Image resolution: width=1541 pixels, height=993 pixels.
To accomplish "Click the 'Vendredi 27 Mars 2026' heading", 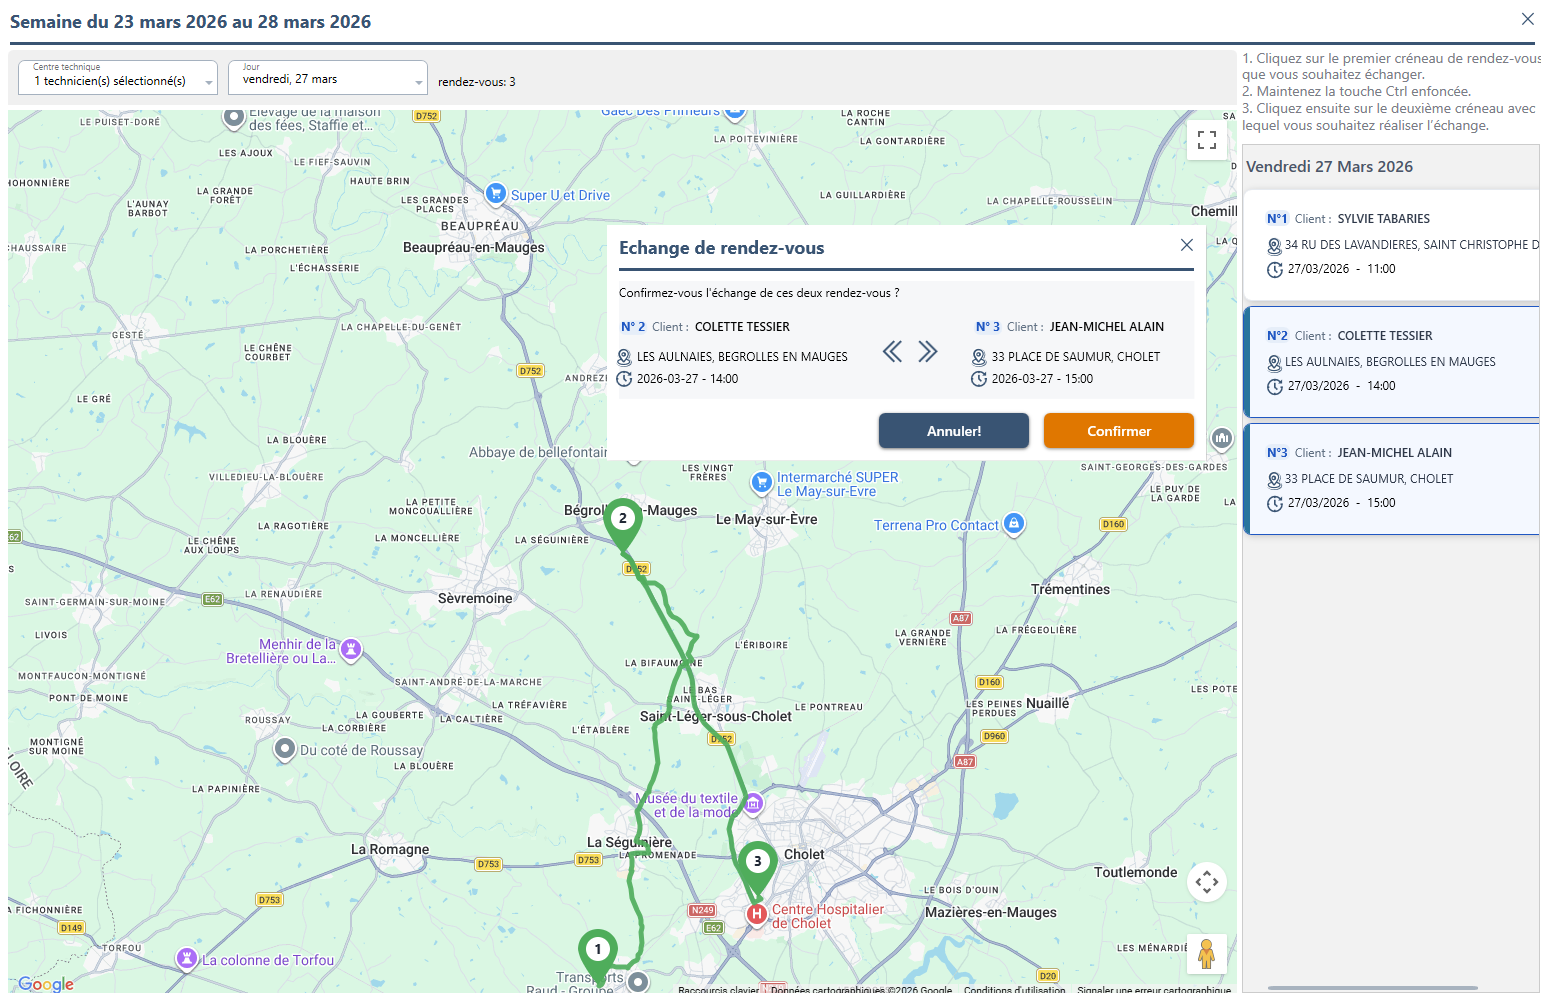I will [x=1329, y=167].
